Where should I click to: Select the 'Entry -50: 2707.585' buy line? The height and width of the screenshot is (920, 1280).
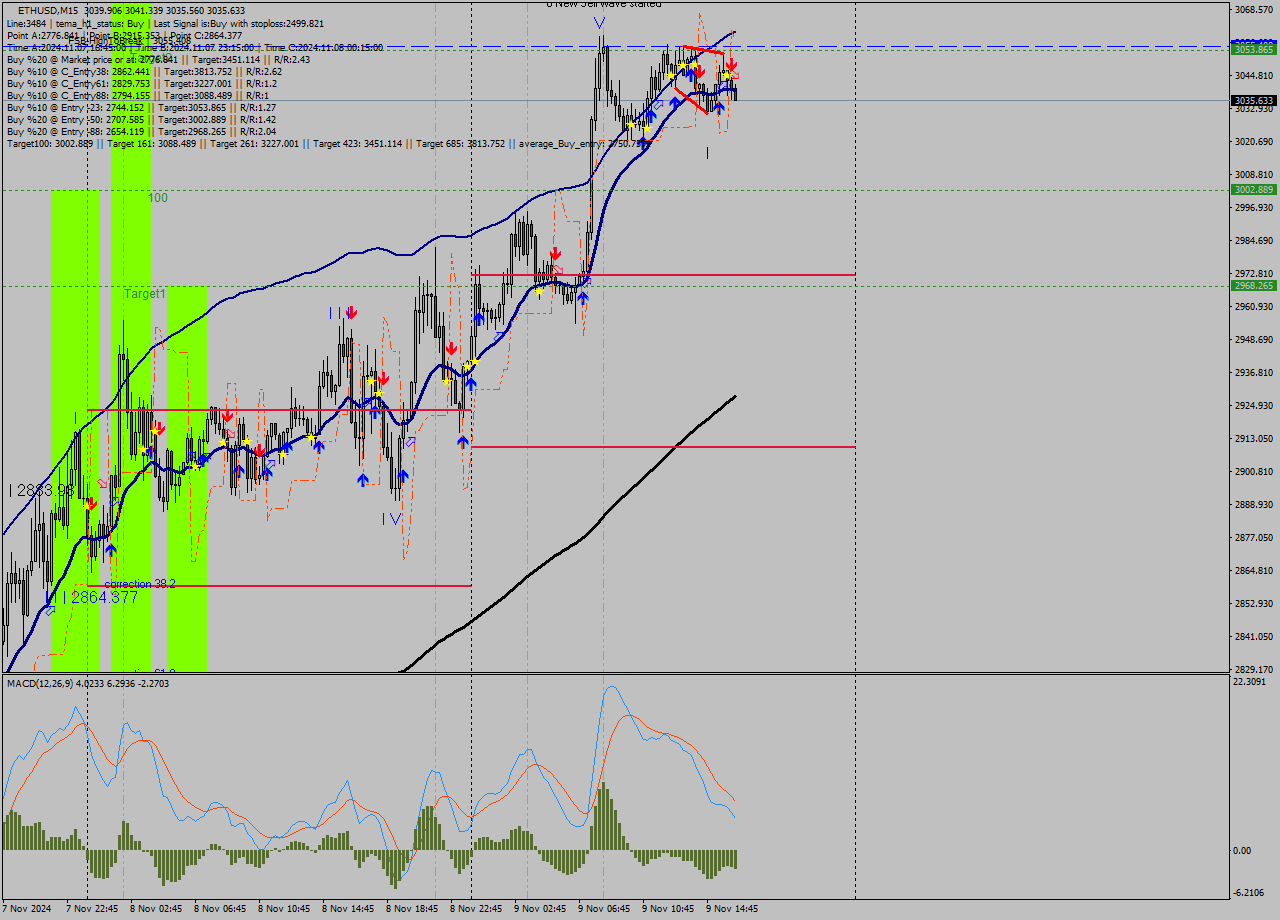141,119
